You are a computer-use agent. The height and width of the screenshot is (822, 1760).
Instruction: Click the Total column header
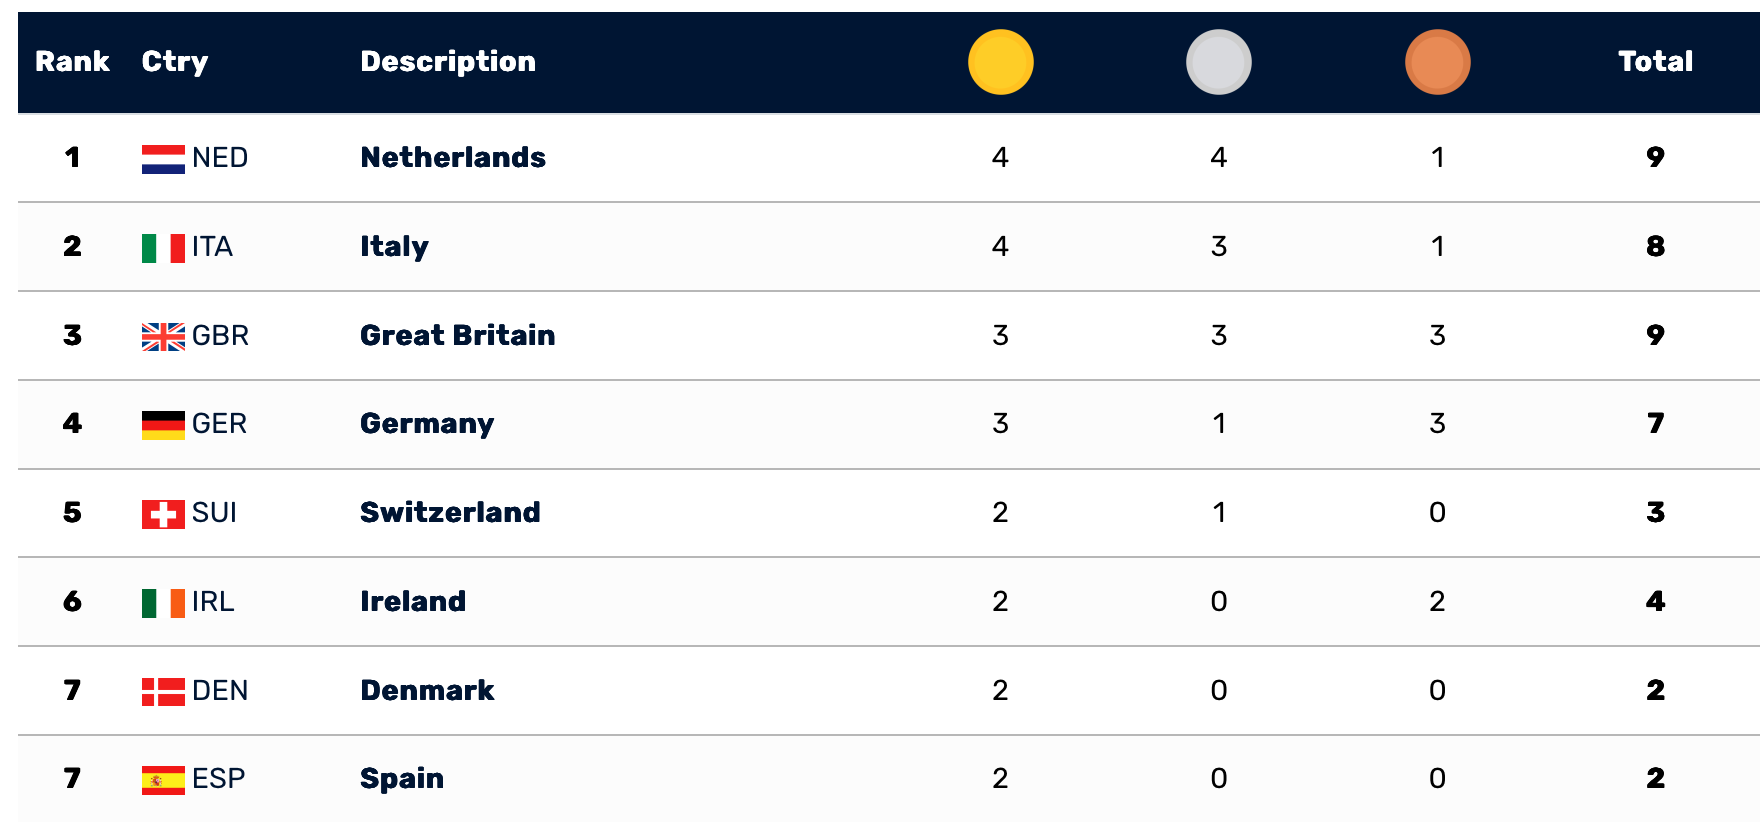[1655, 62]
